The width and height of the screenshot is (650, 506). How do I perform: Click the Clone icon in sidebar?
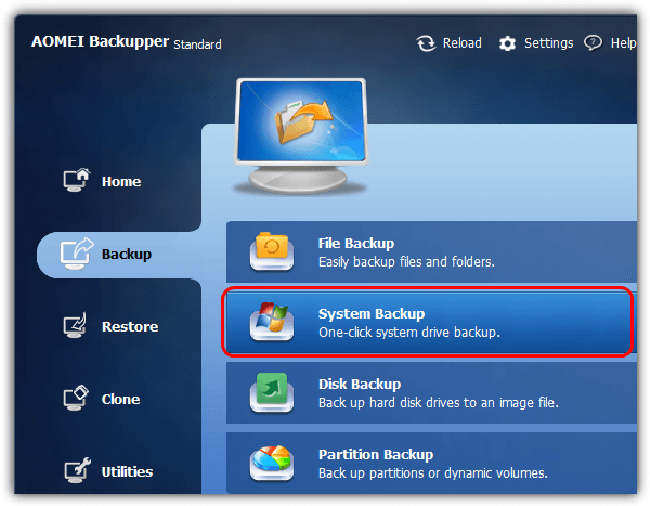76,398
